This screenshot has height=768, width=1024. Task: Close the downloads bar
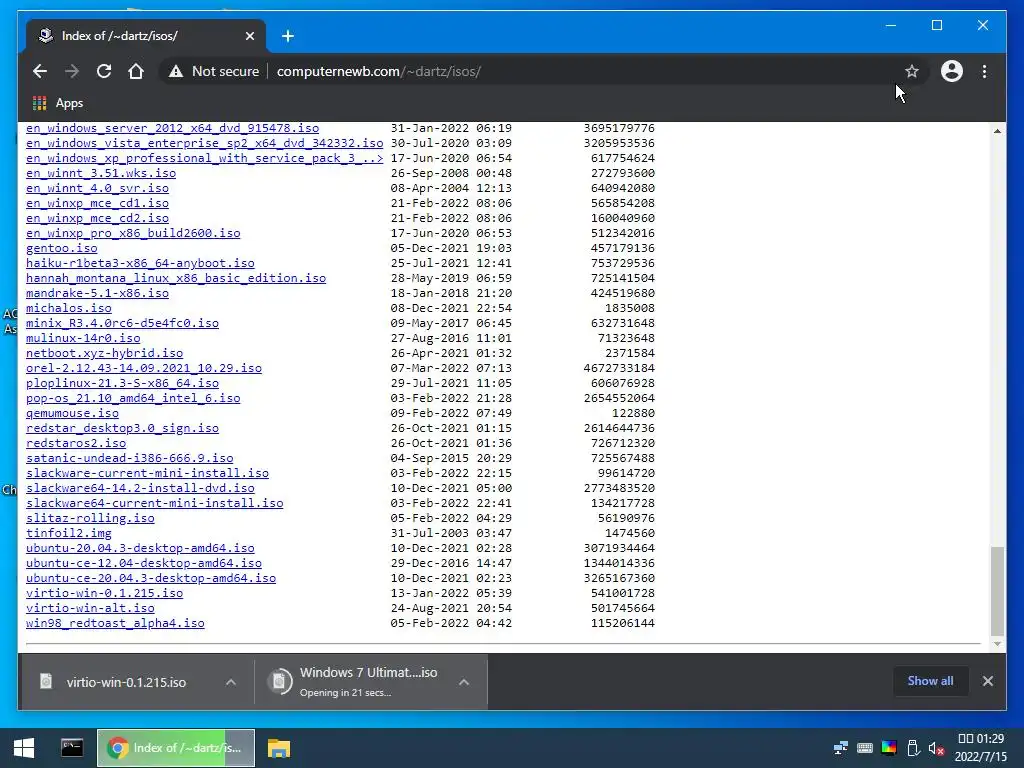point(987,681)
